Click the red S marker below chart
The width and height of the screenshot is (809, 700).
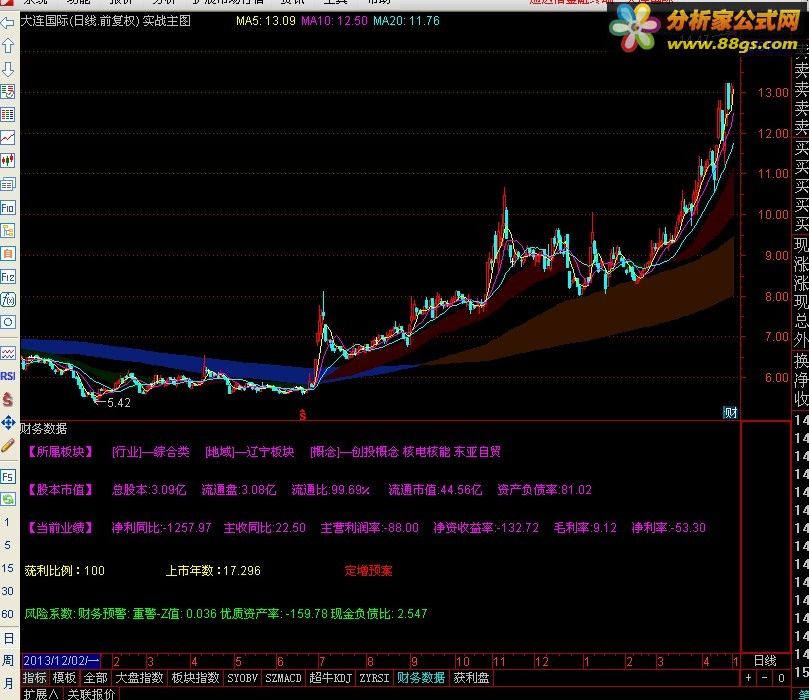(303, 414)
